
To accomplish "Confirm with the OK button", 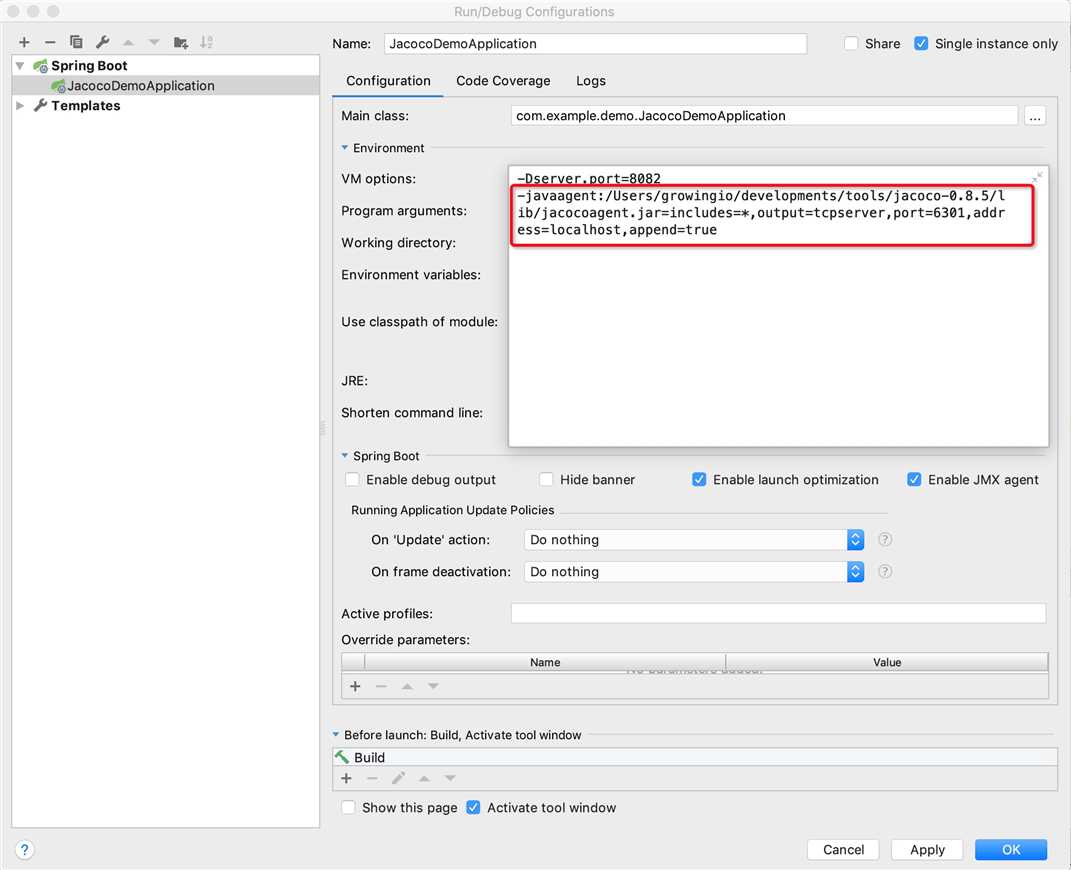I will coord(1011,850).
